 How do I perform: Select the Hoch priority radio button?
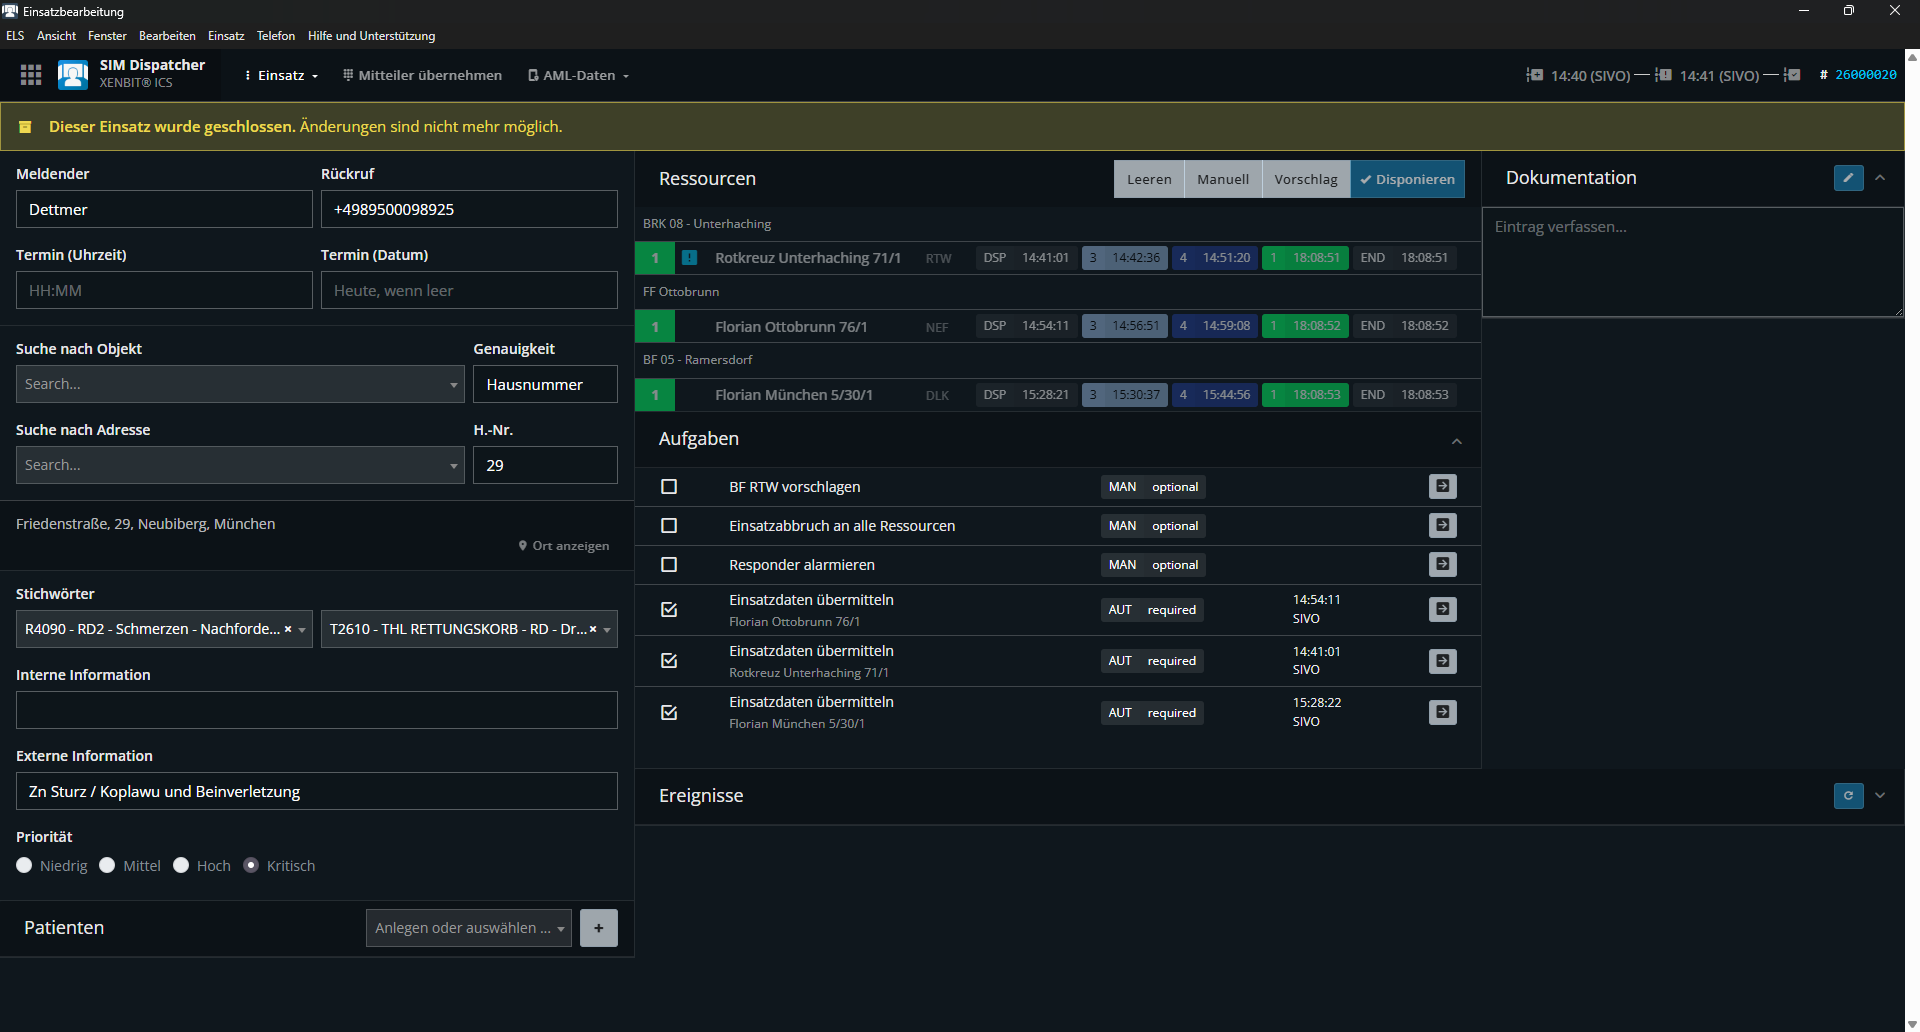coord(181,866)
